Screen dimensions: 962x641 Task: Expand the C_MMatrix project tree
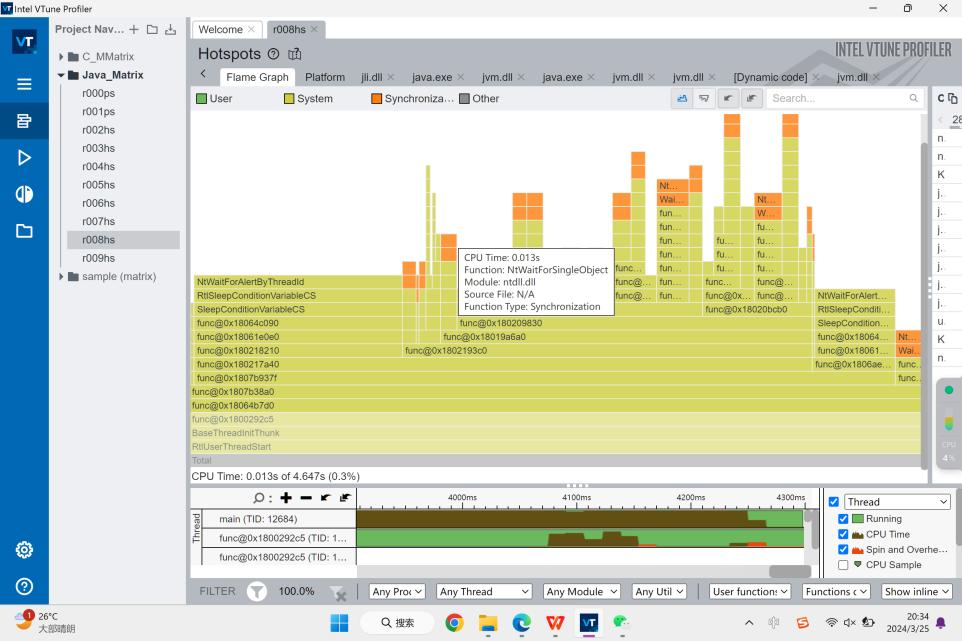click(x=61, y=56)
